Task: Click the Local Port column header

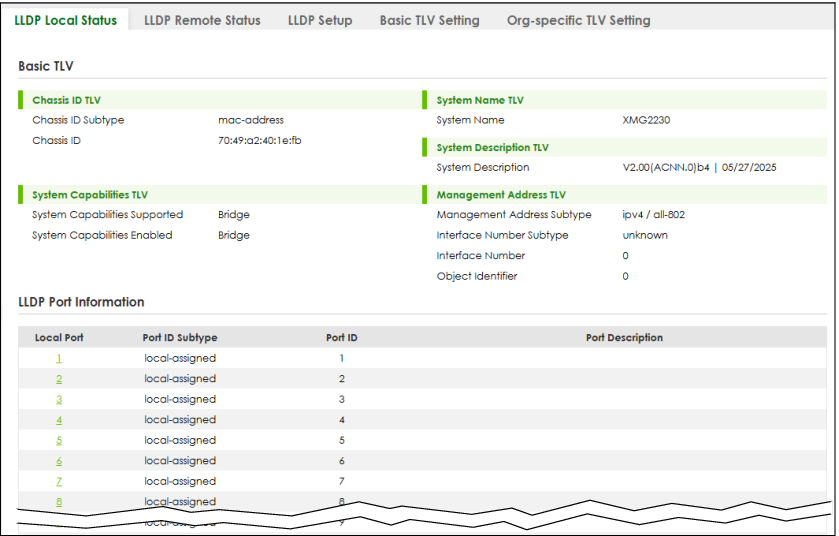Action: (x=59, y=338)
